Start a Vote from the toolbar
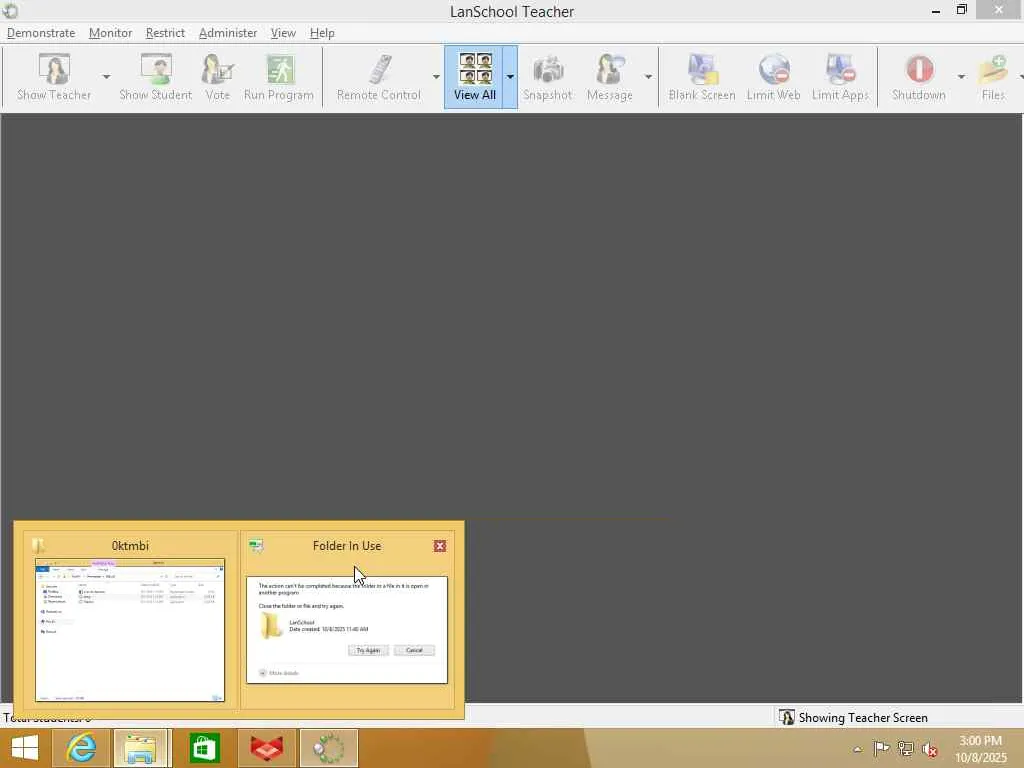Viewport: 1024px width, 768px height. [x=217, y=77]
